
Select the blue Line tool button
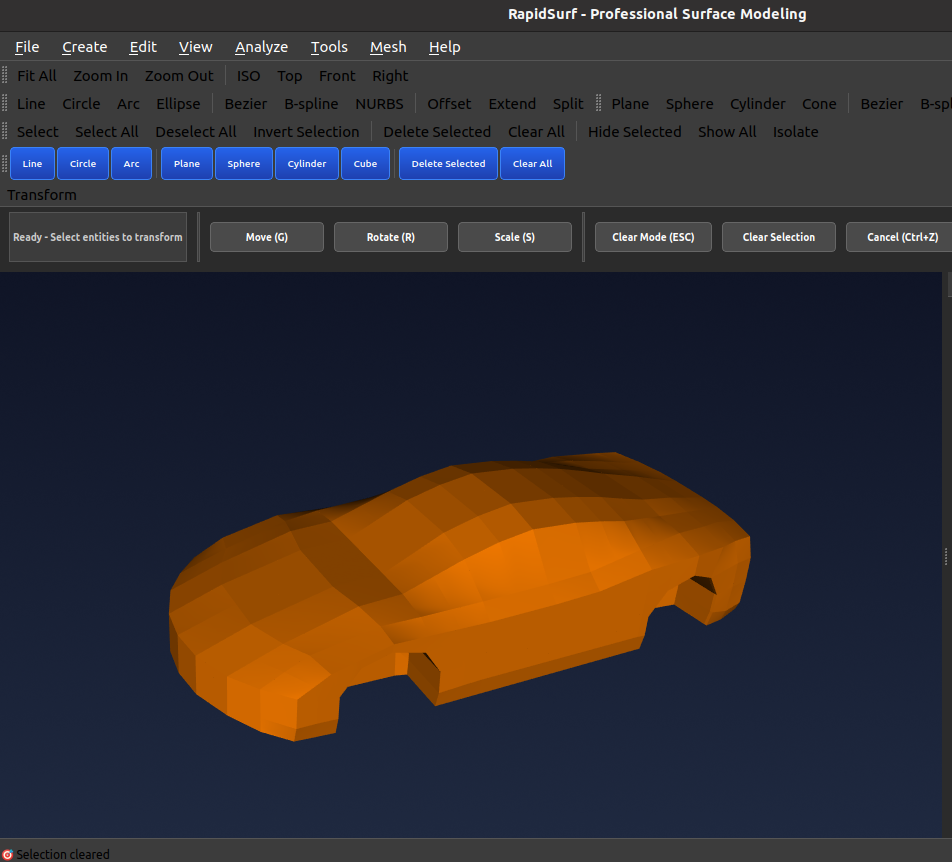[x=32, y=163]
